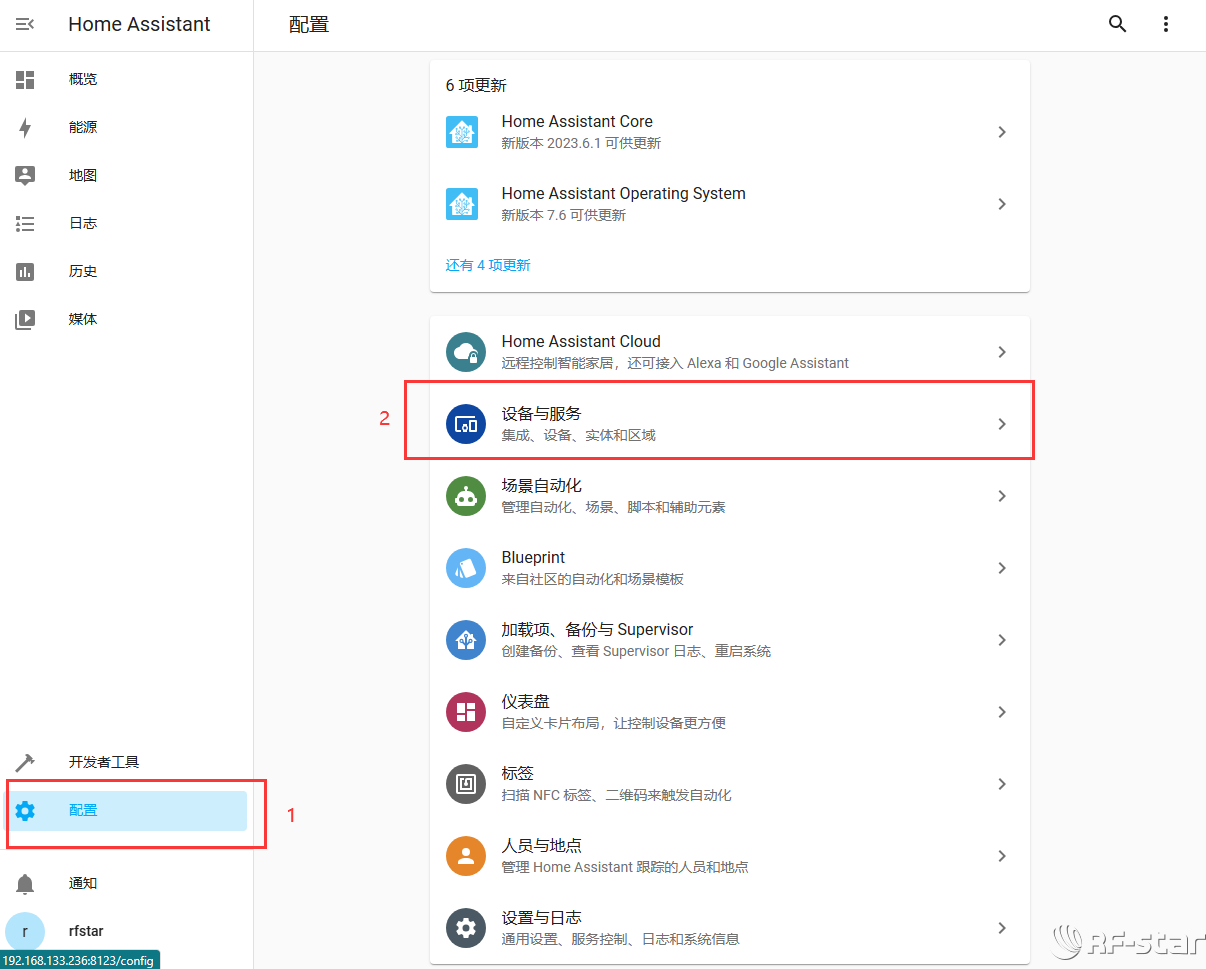Click the rfstar user avatar

[25, 932]
